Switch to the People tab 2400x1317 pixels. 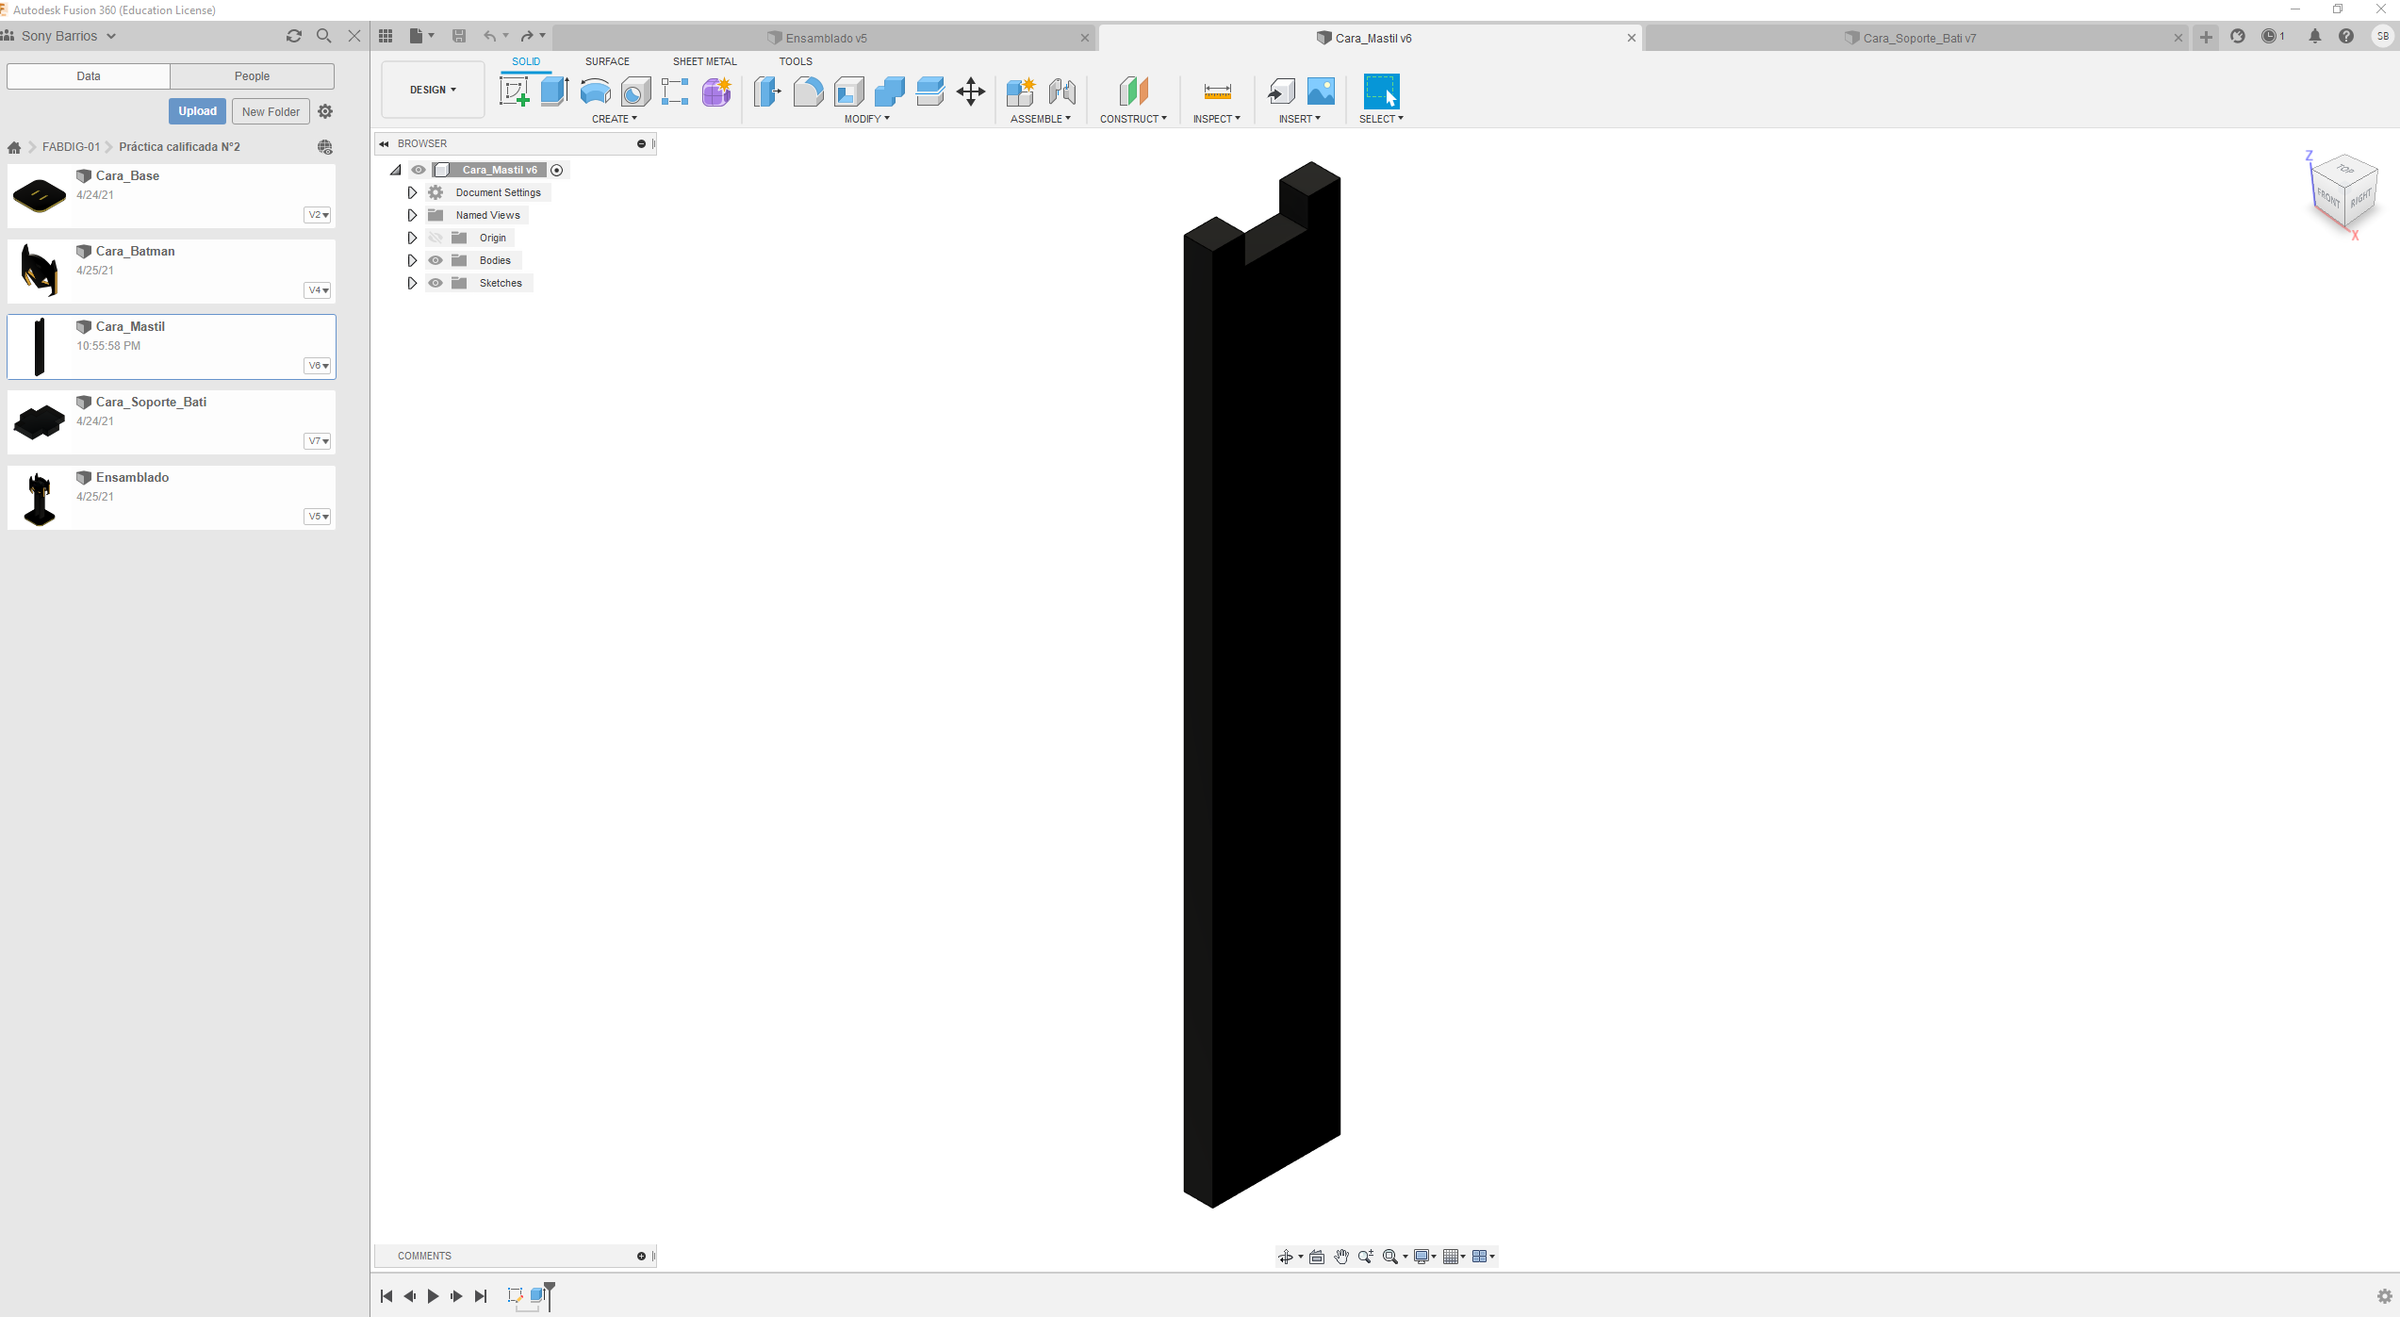[252, 76]
